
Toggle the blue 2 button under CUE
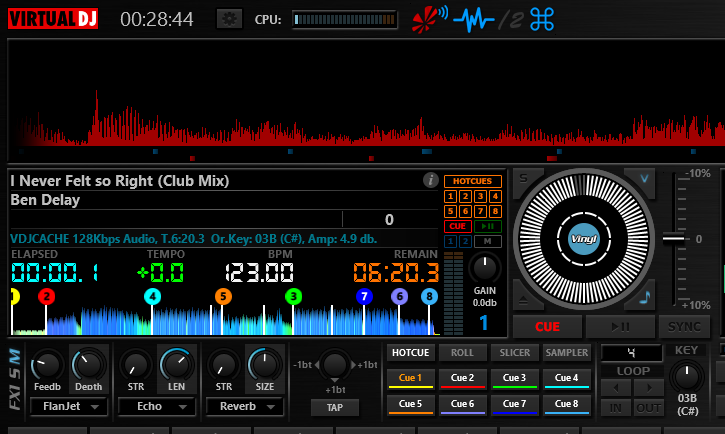coord(465,241)
